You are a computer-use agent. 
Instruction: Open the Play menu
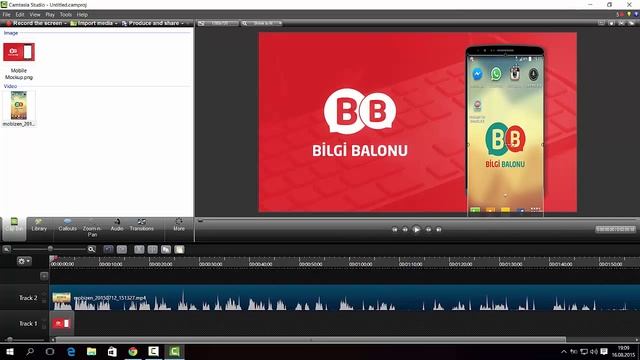click(x=50, y=14)
